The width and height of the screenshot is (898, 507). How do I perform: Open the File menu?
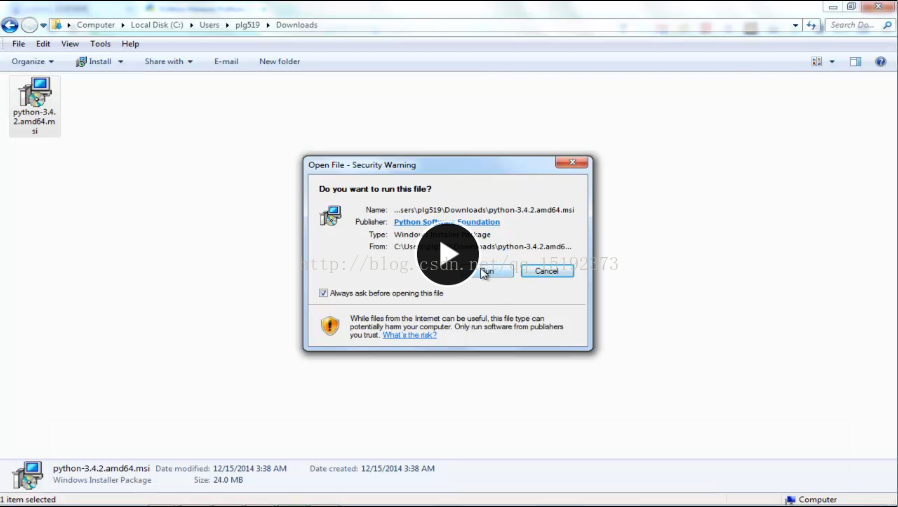tap(18, 44)
